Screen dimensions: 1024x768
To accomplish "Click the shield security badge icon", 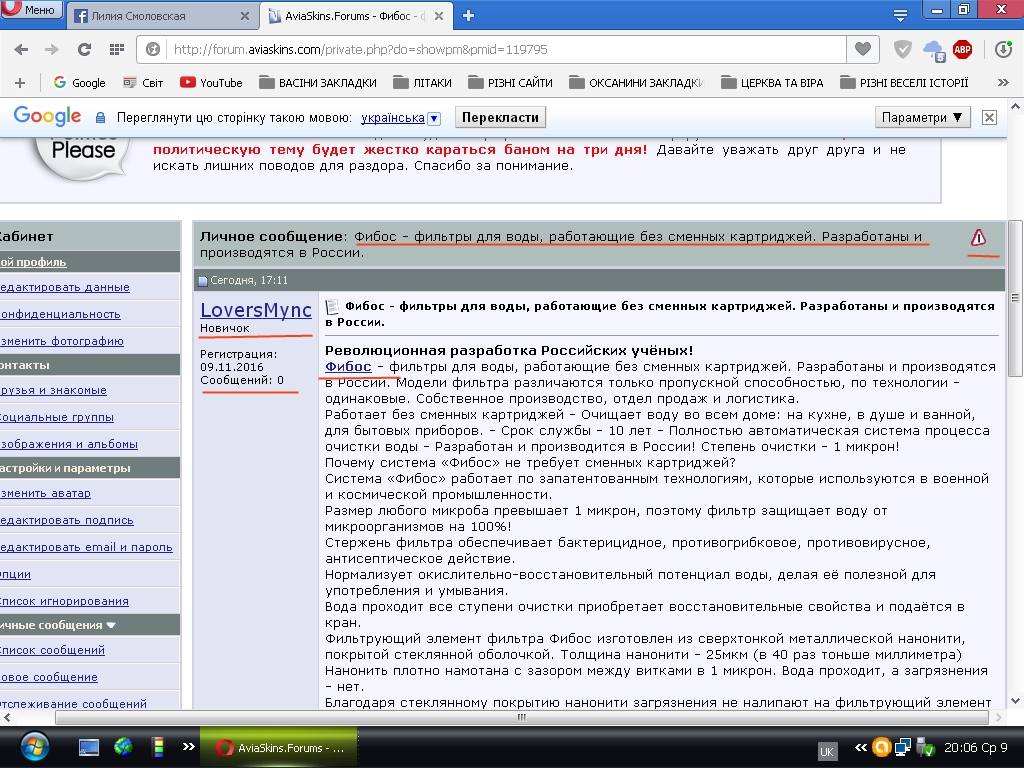I will (x=902, y=49).
